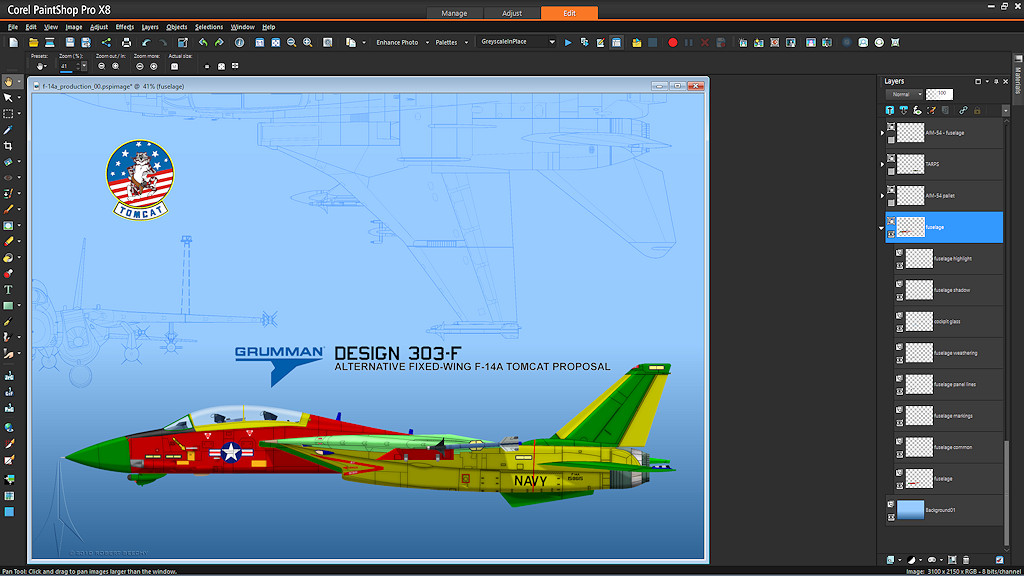Screen dimensions: 1024x576
Task: Click the Share icon in the toolbar
Action: [106, 42]
